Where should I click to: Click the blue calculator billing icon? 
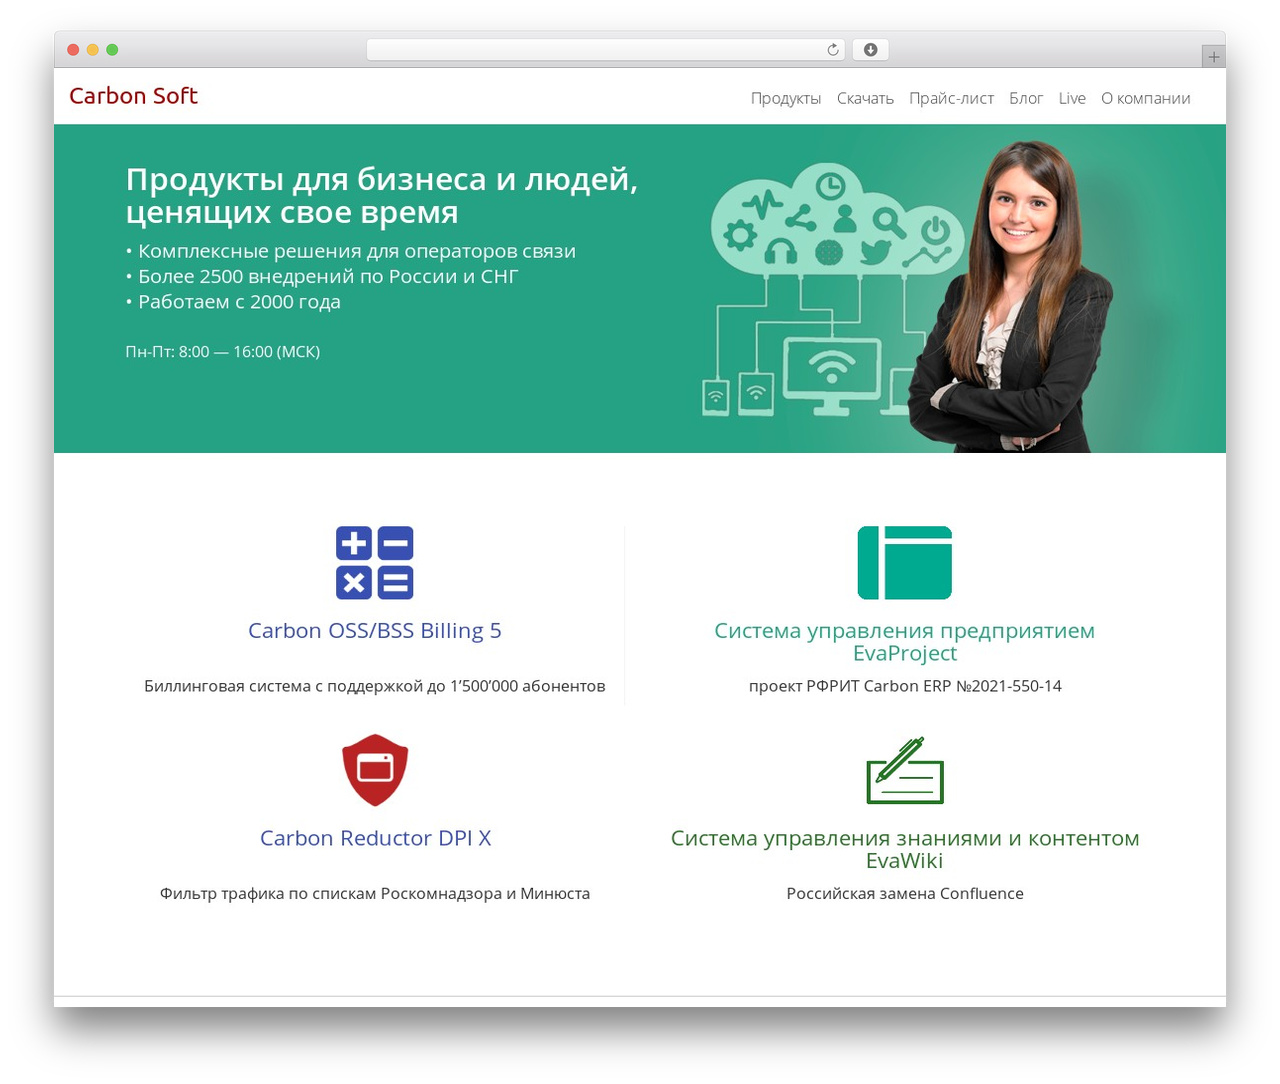point(374,563)
